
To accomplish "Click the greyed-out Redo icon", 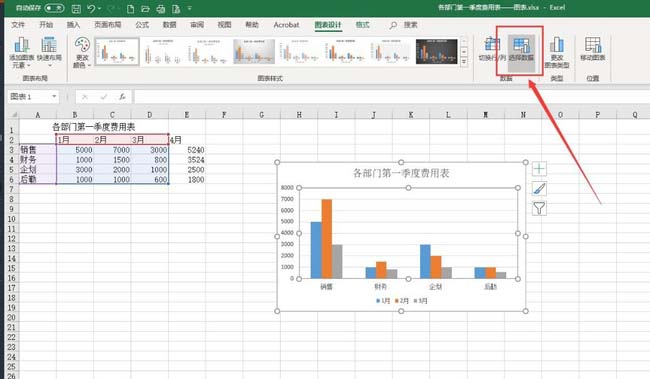I will pyautogui.click(x=111, y=8).
